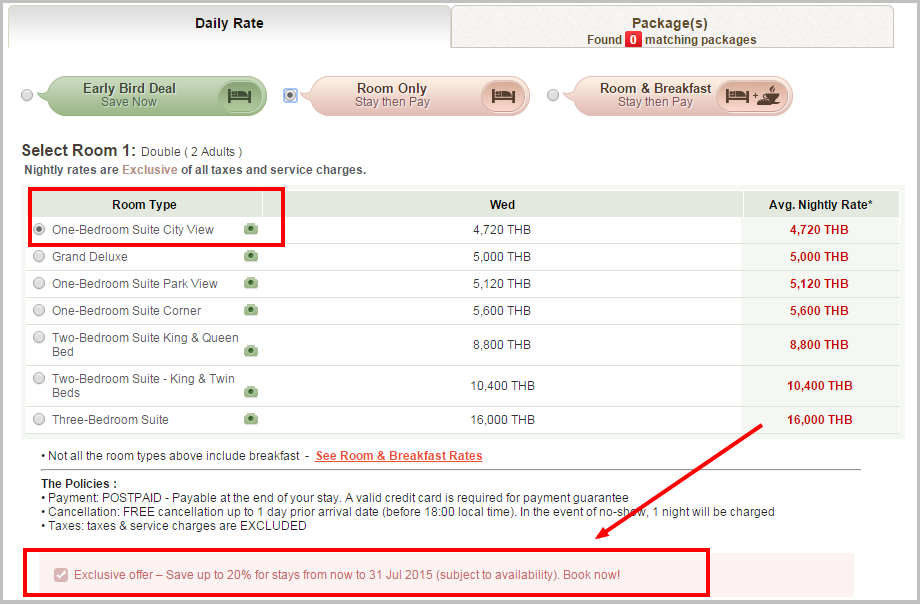Choose Grand Deluxe radio button

39,256
